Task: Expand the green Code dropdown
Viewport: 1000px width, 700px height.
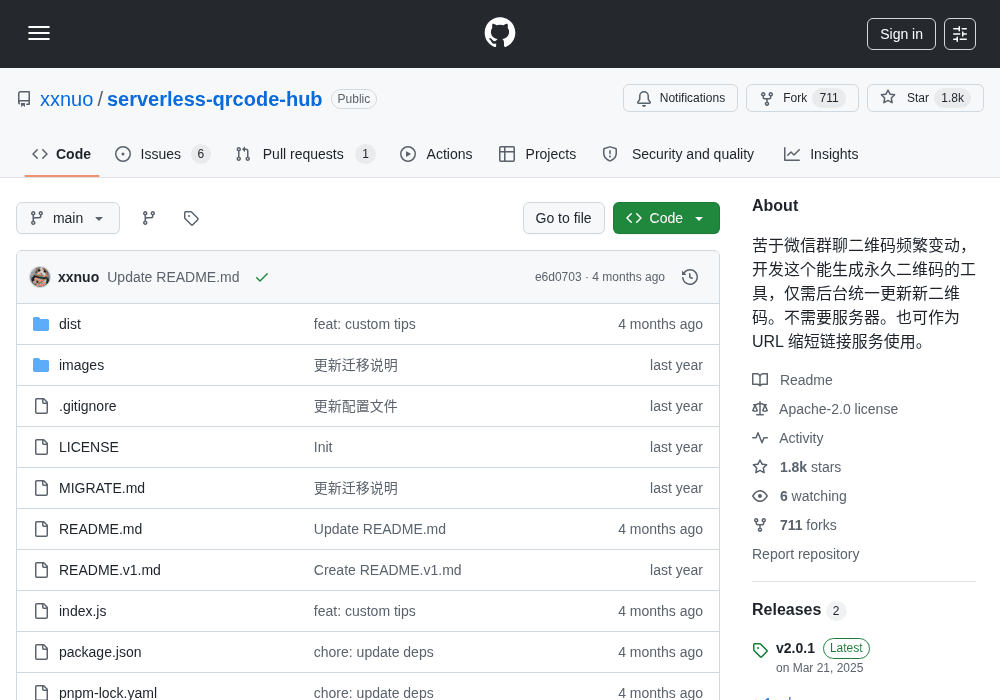Action: [x=666, y=218]
